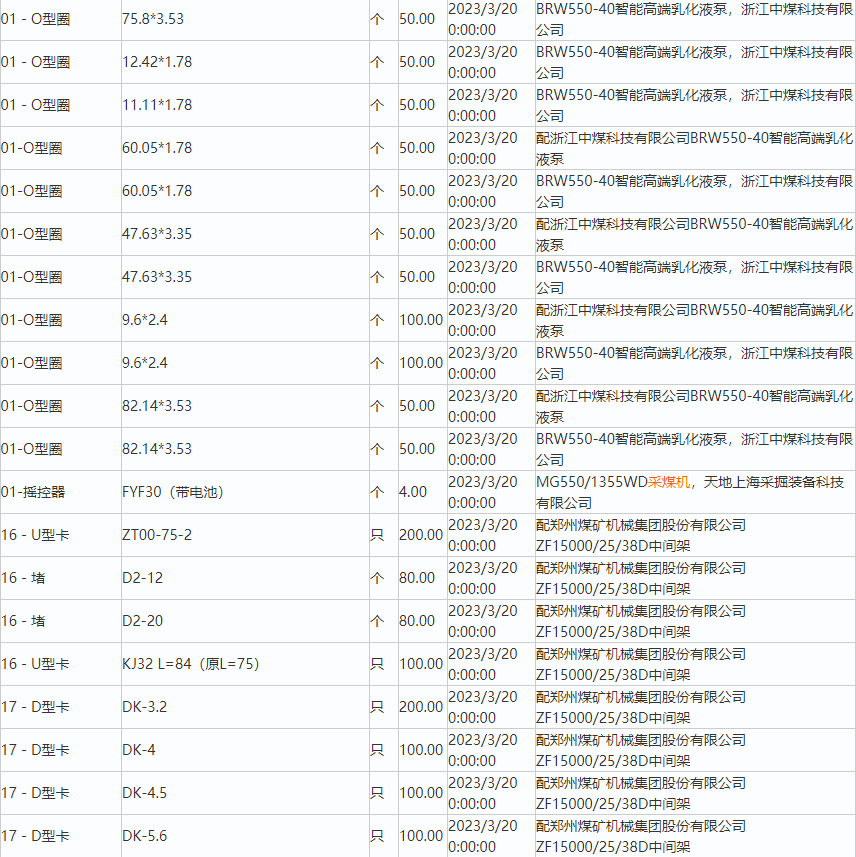Viewport: 856px width, 857px height.
Task: Select quantity 4.00 in the 摇控器 row
Action: click(422, 492)
